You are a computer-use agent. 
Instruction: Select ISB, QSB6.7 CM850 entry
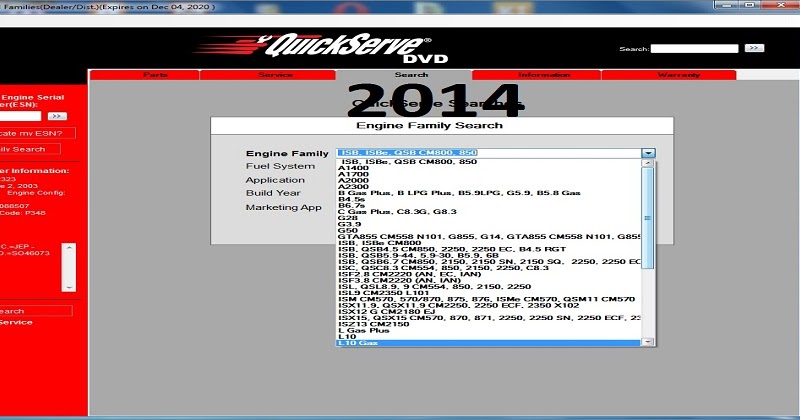(x=489, y=261)
